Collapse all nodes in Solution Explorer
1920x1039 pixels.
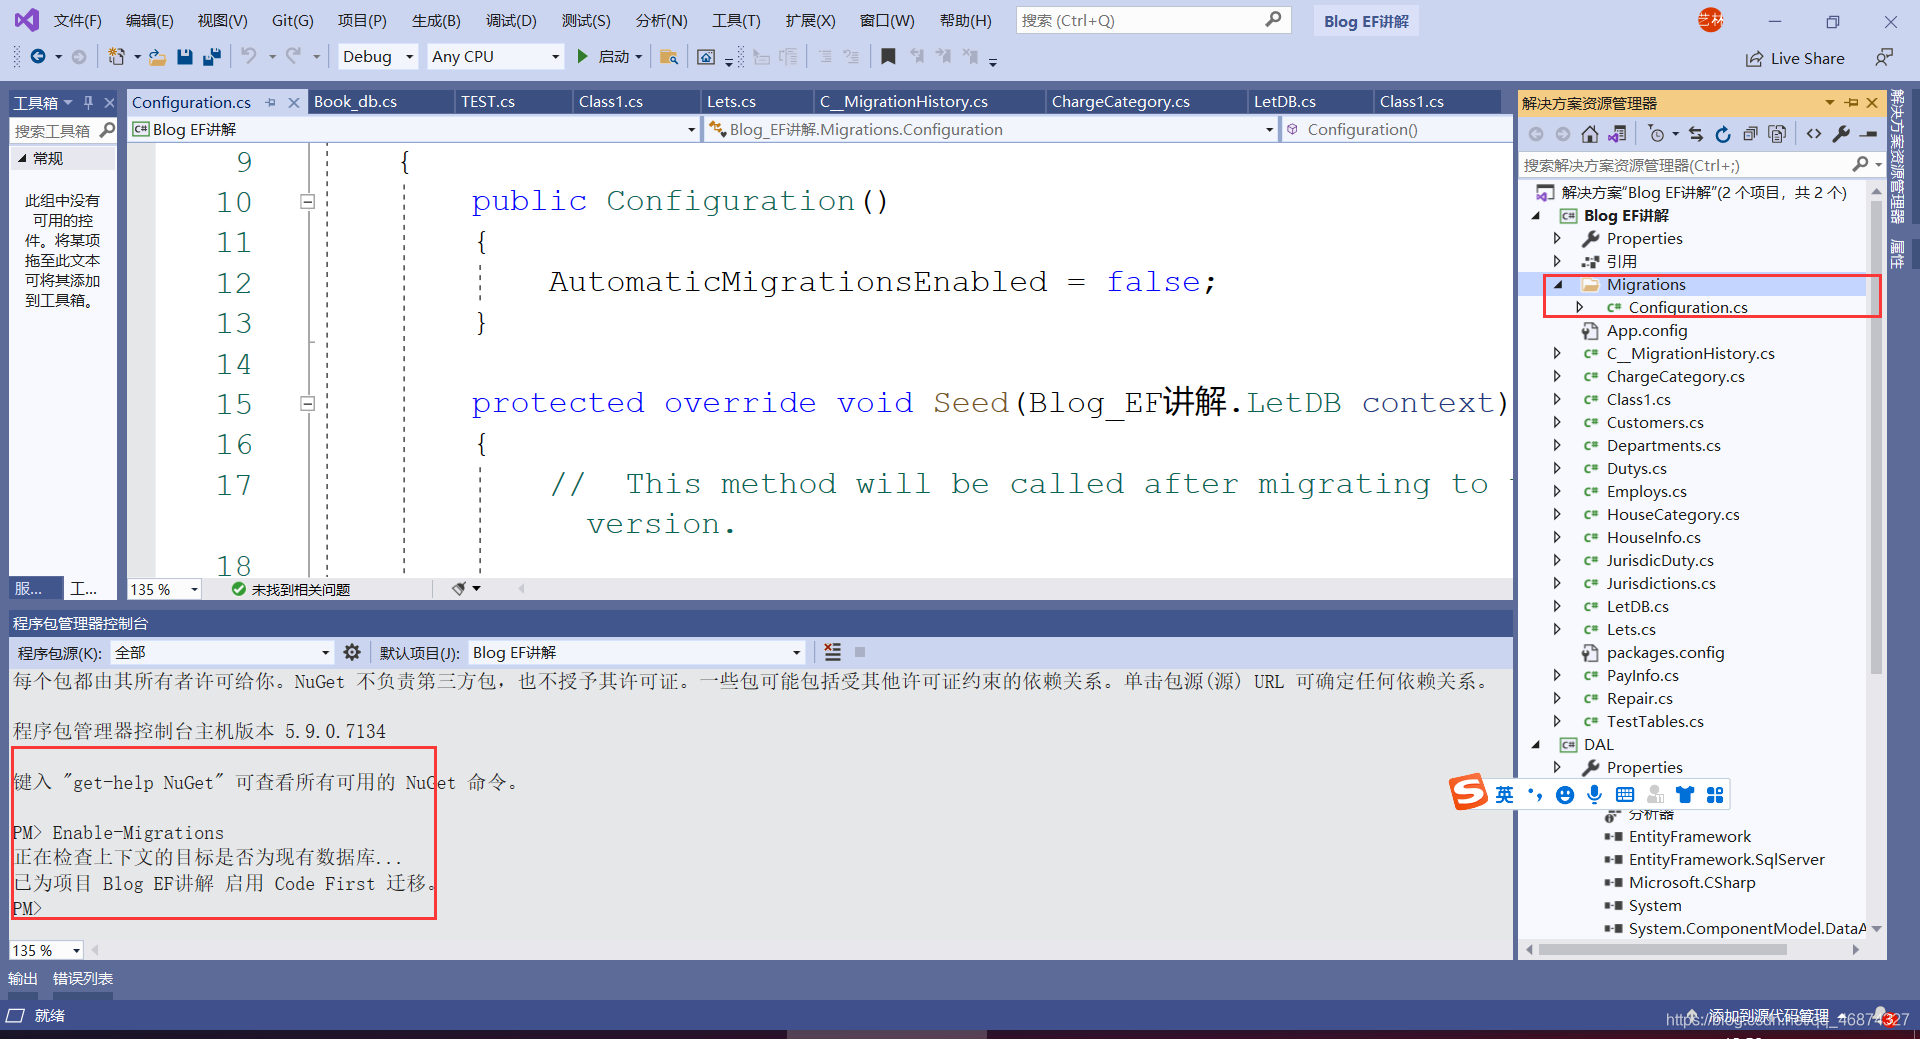pos(1750,134)
